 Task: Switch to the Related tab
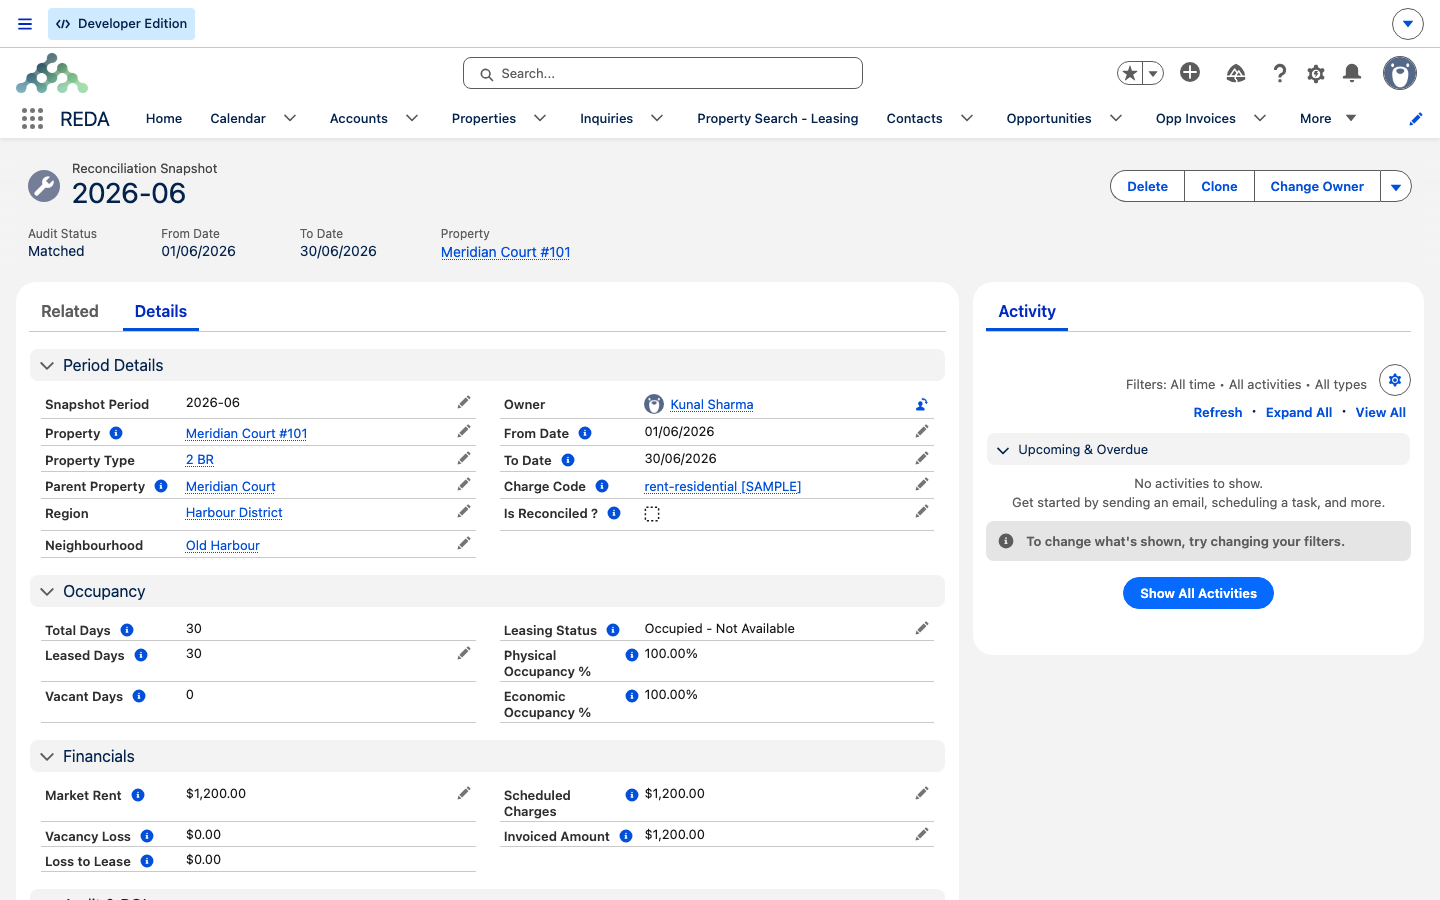(x=70, y=311)
